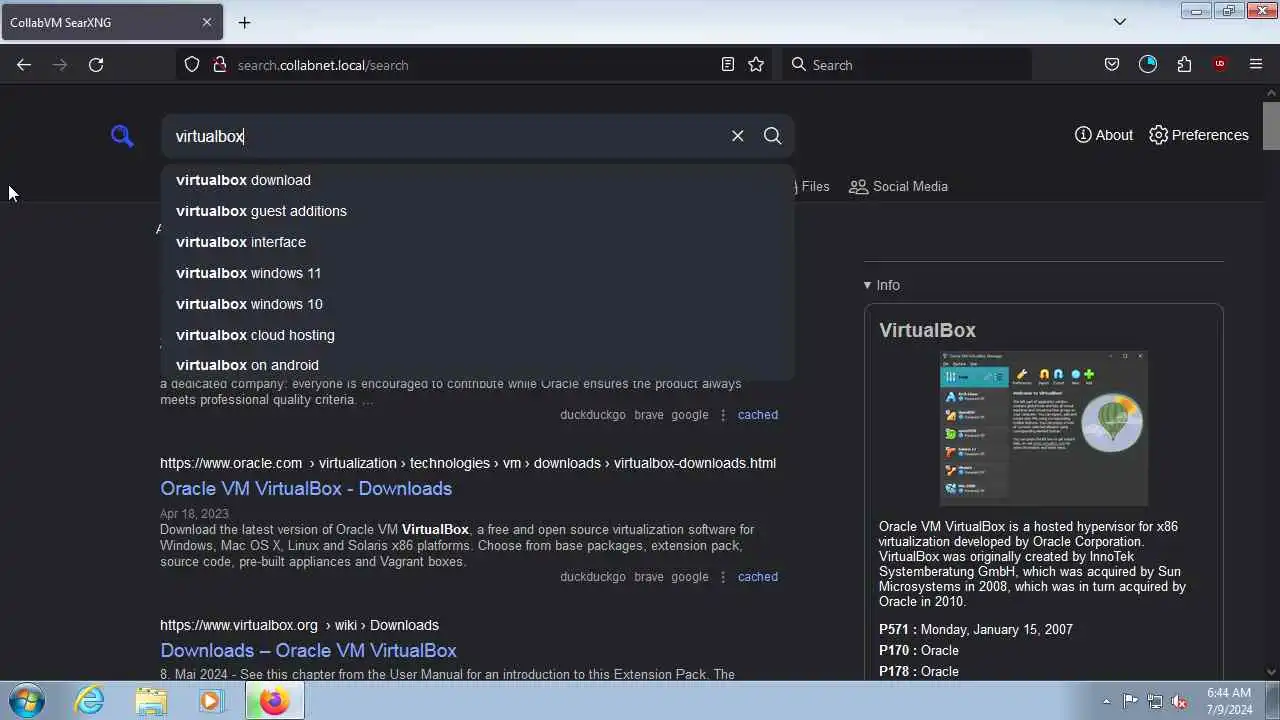Click the muted volume tray icon

pyautogui.click(x=1180, y=702)
